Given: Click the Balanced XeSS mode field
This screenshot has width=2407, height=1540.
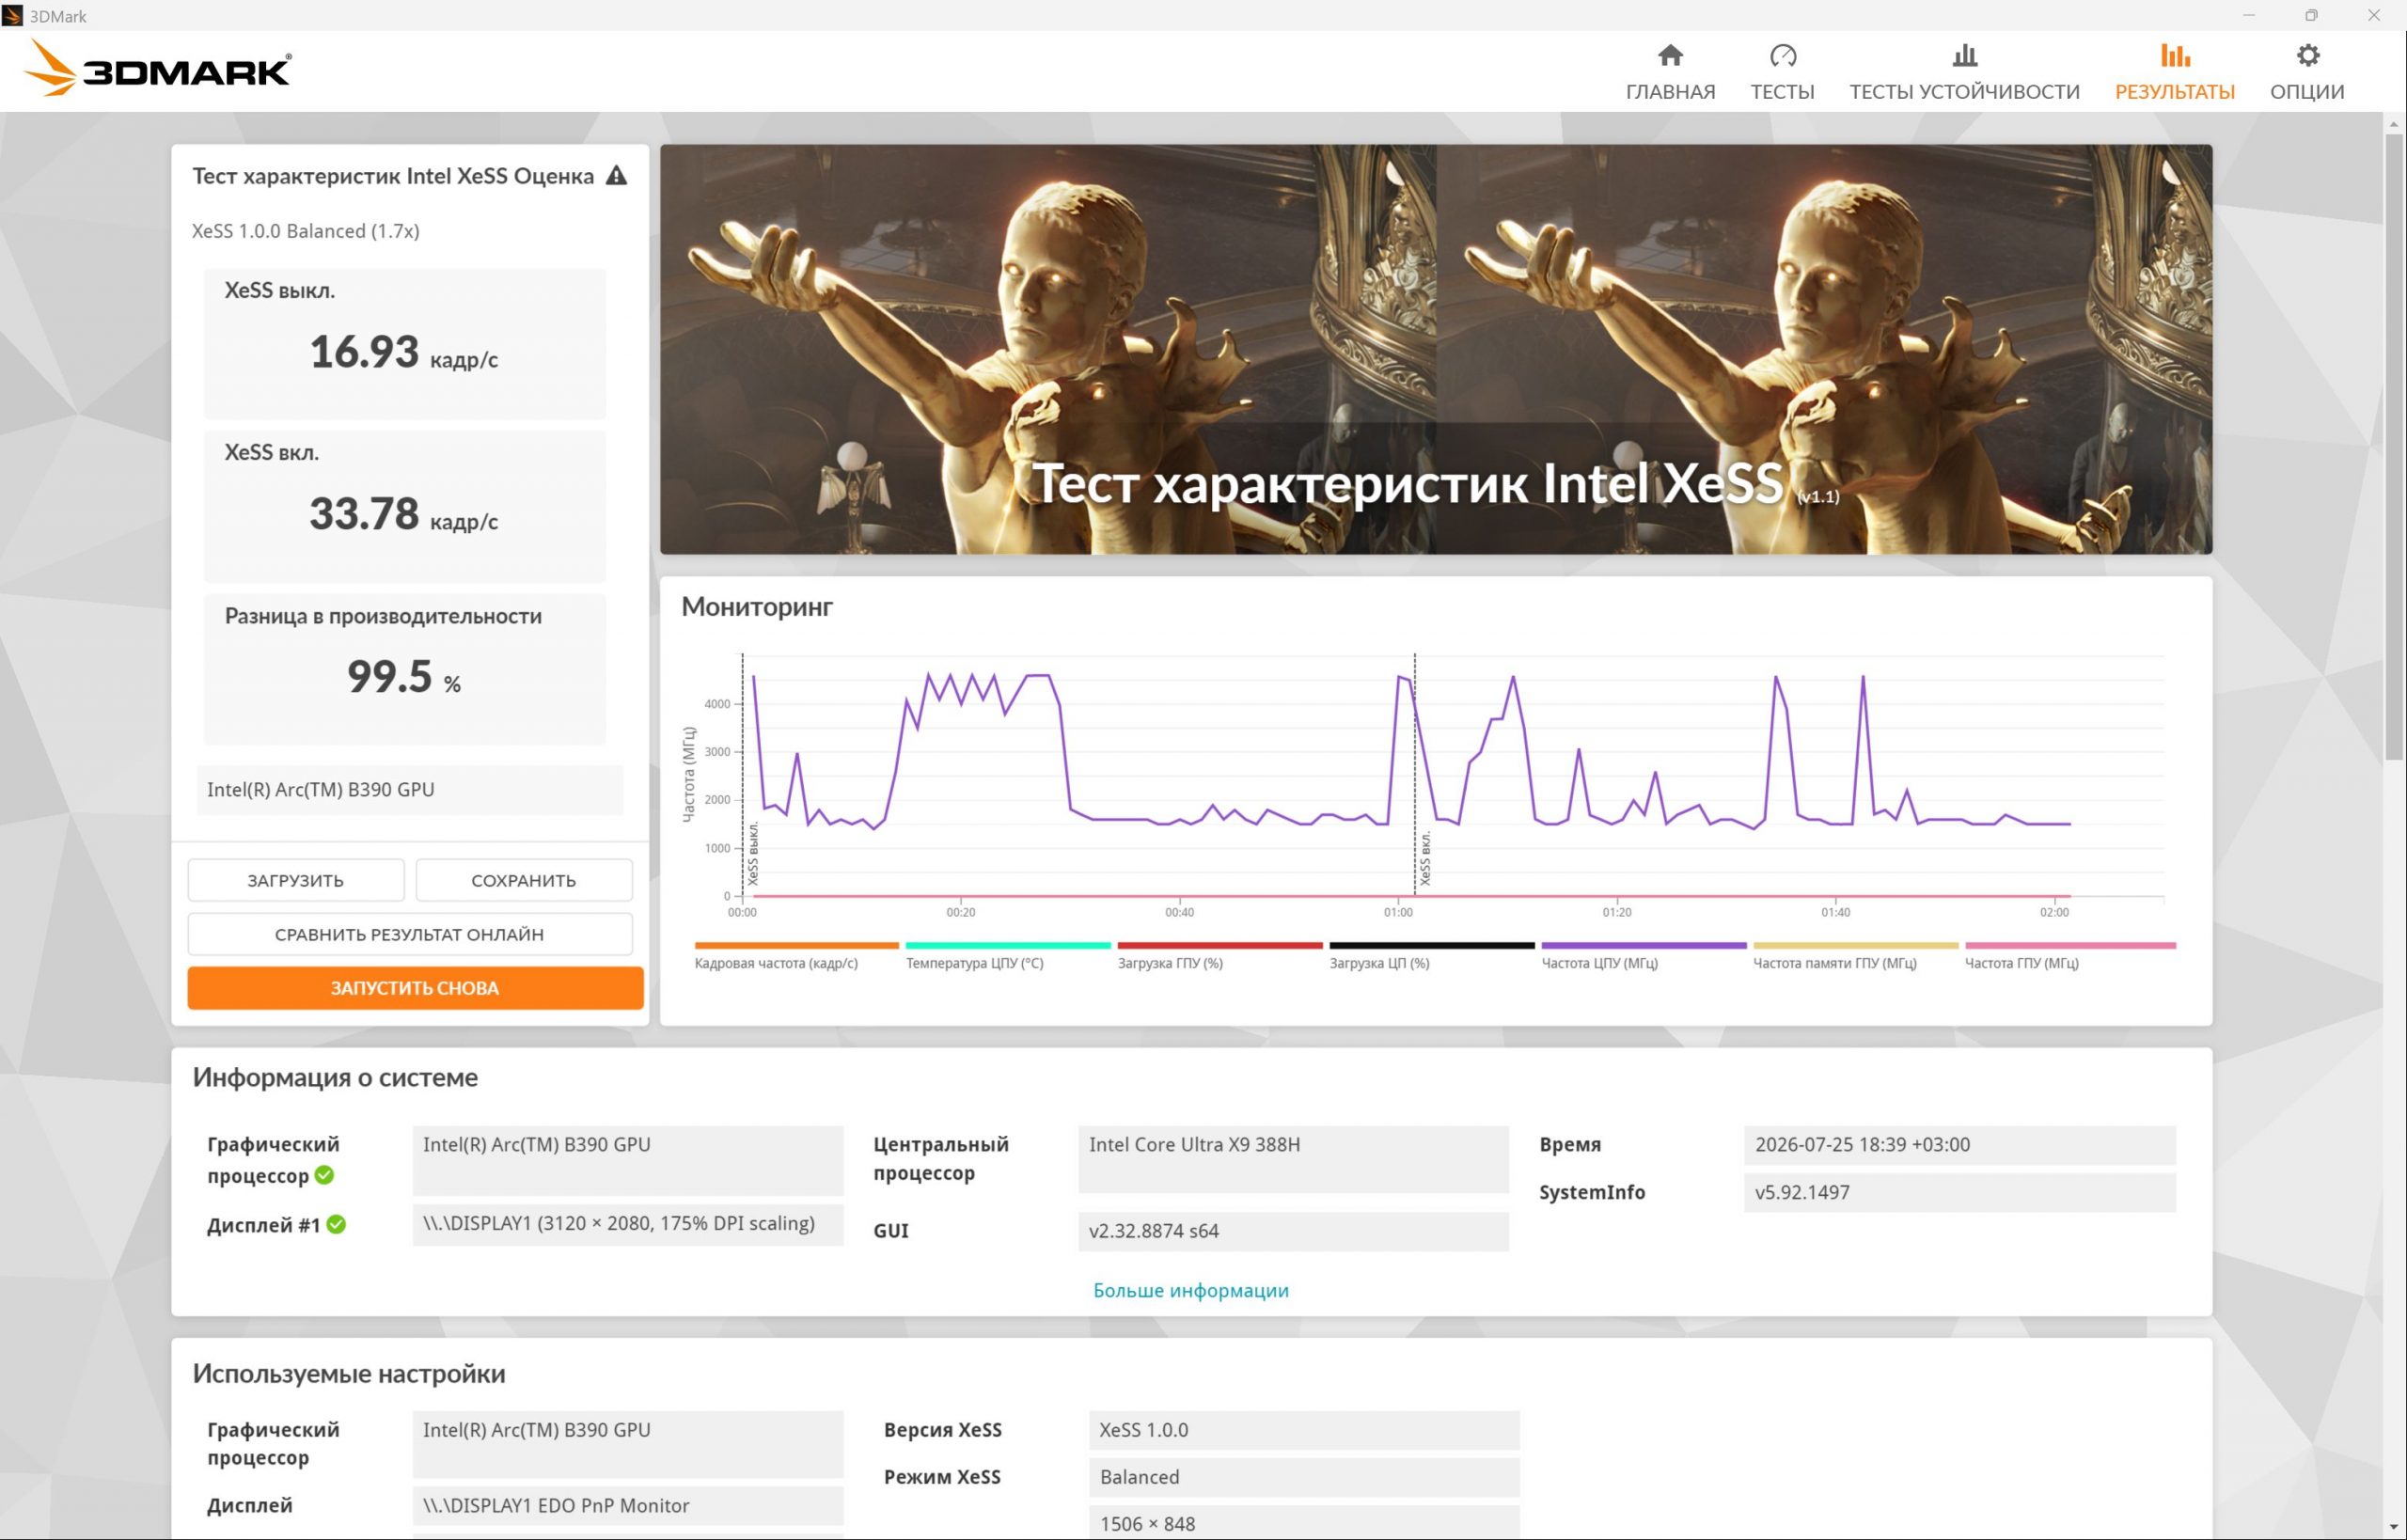Looking at the screenshot, I should click(1304, 1477).
